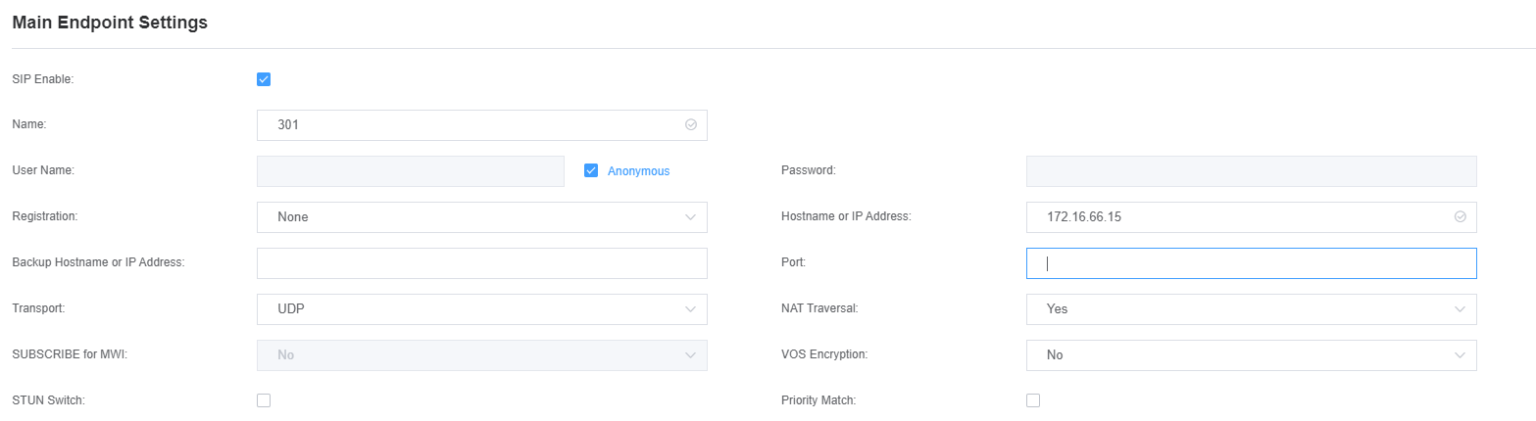The image size is (1536, 421).
Task: Click the check icon in Hostname field
Action: [1460, 217]
